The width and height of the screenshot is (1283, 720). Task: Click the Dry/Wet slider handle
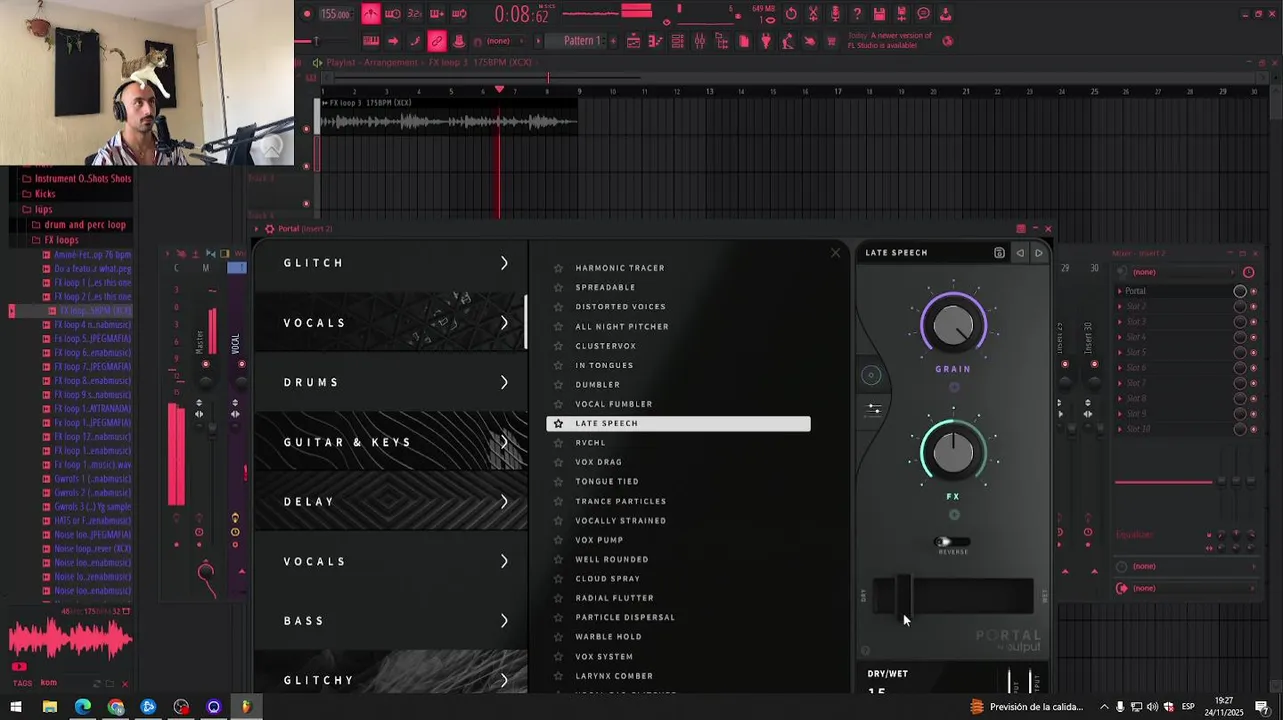click(902, 596)
